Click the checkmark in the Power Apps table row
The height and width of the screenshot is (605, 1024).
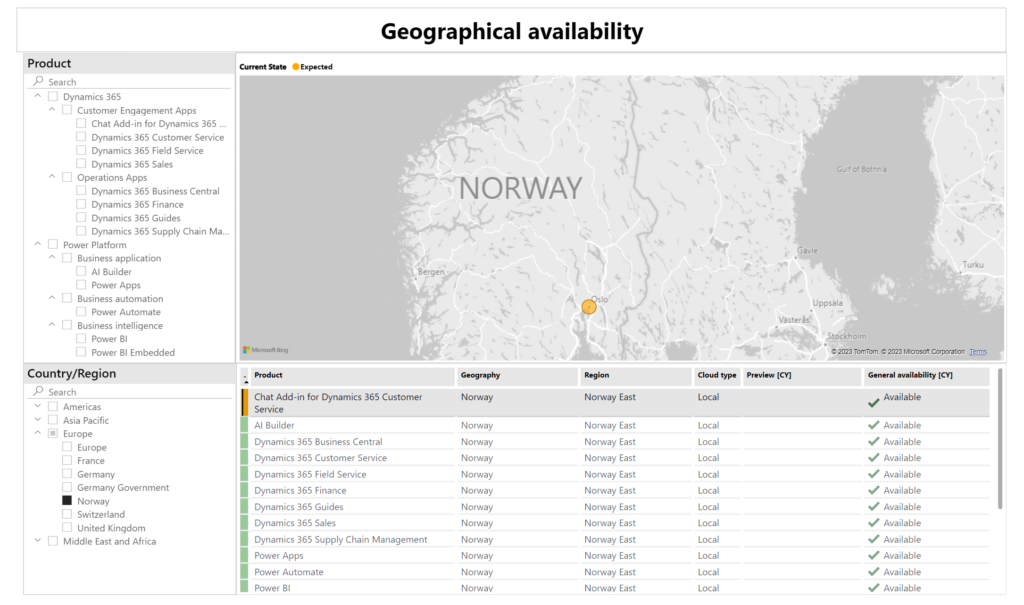(873, 555)
